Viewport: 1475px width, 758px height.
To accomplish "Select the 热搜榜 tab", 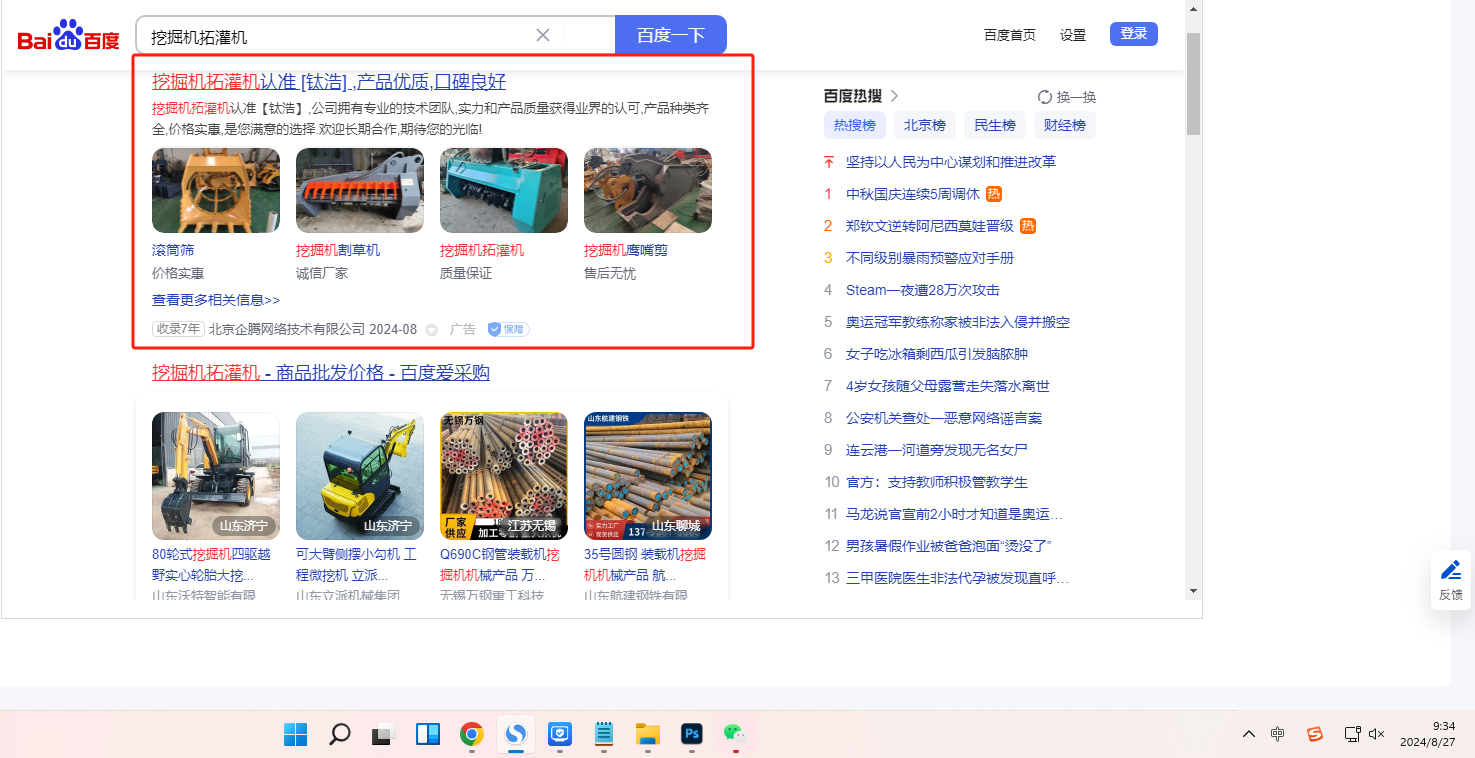I will pos(855,125).
